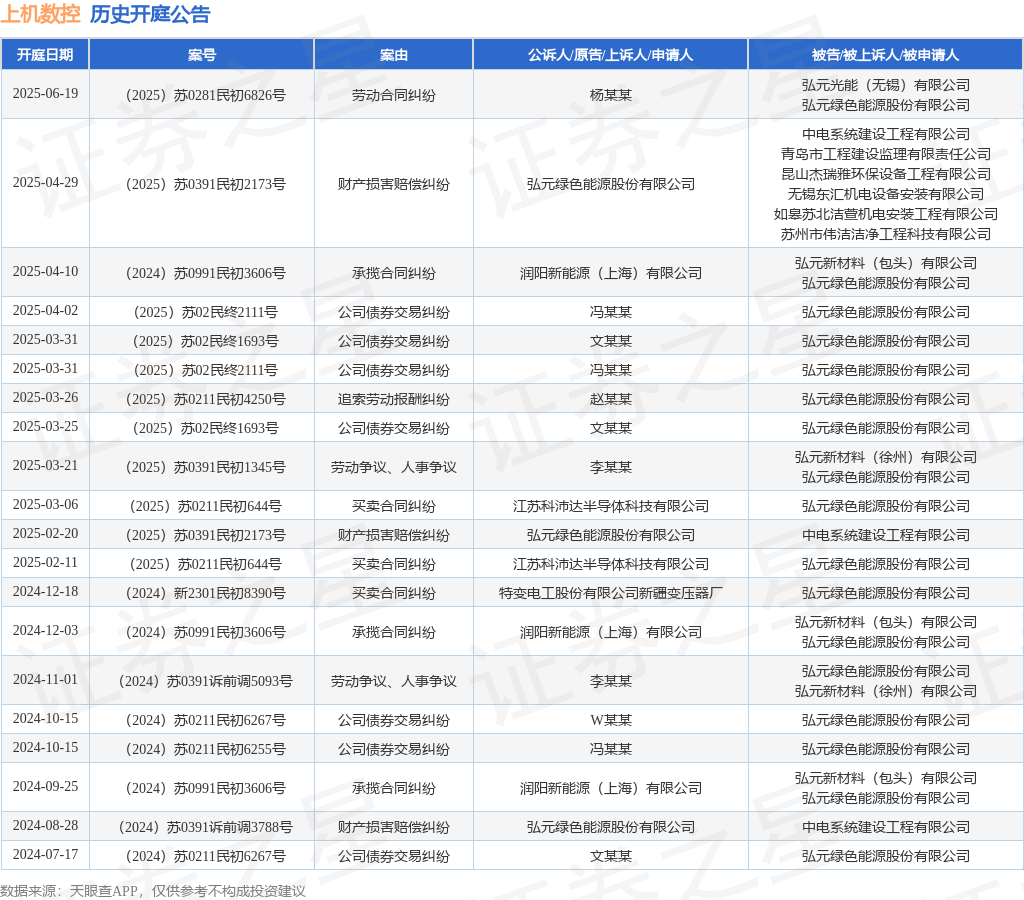
Task: Click defendant 昆山杰瑞雅环保设备工程有限公司
Action: click(x=886, y=174)
